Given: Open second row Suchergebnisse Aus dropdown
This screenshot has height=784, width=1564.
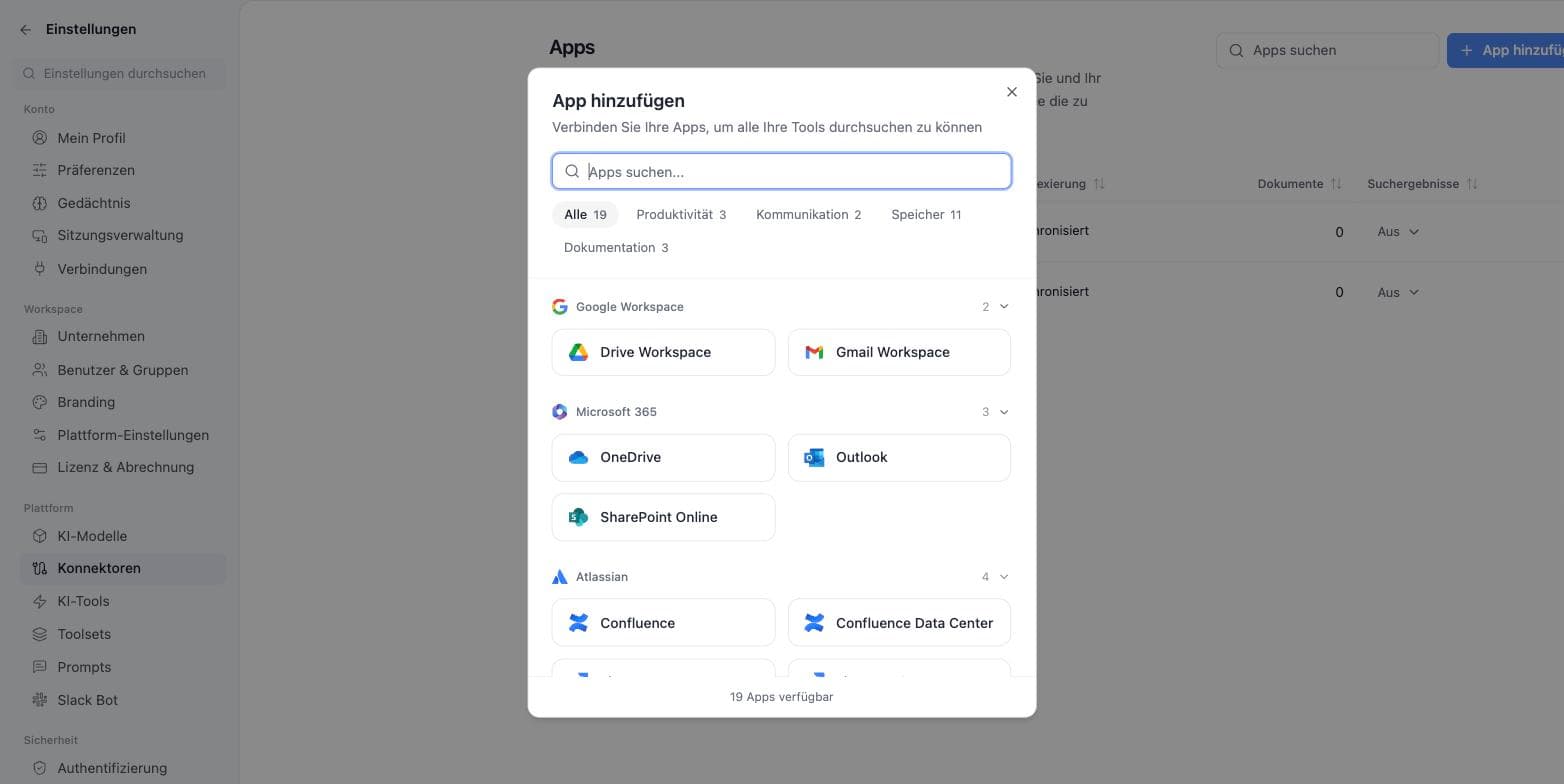Looking at the screenshot, I should tap(1398, 292).
